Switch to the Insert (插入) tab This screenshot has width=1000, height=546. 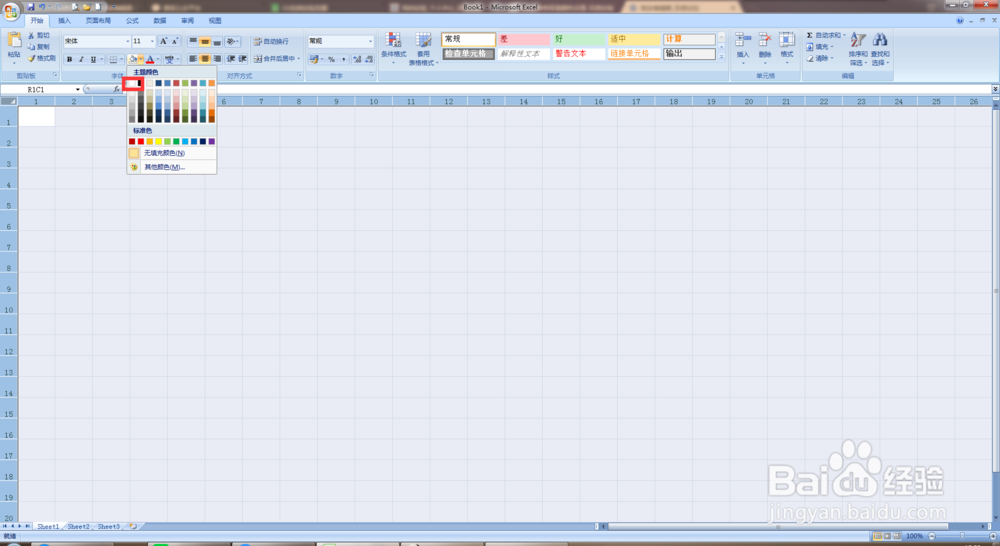tap(64, 21)
